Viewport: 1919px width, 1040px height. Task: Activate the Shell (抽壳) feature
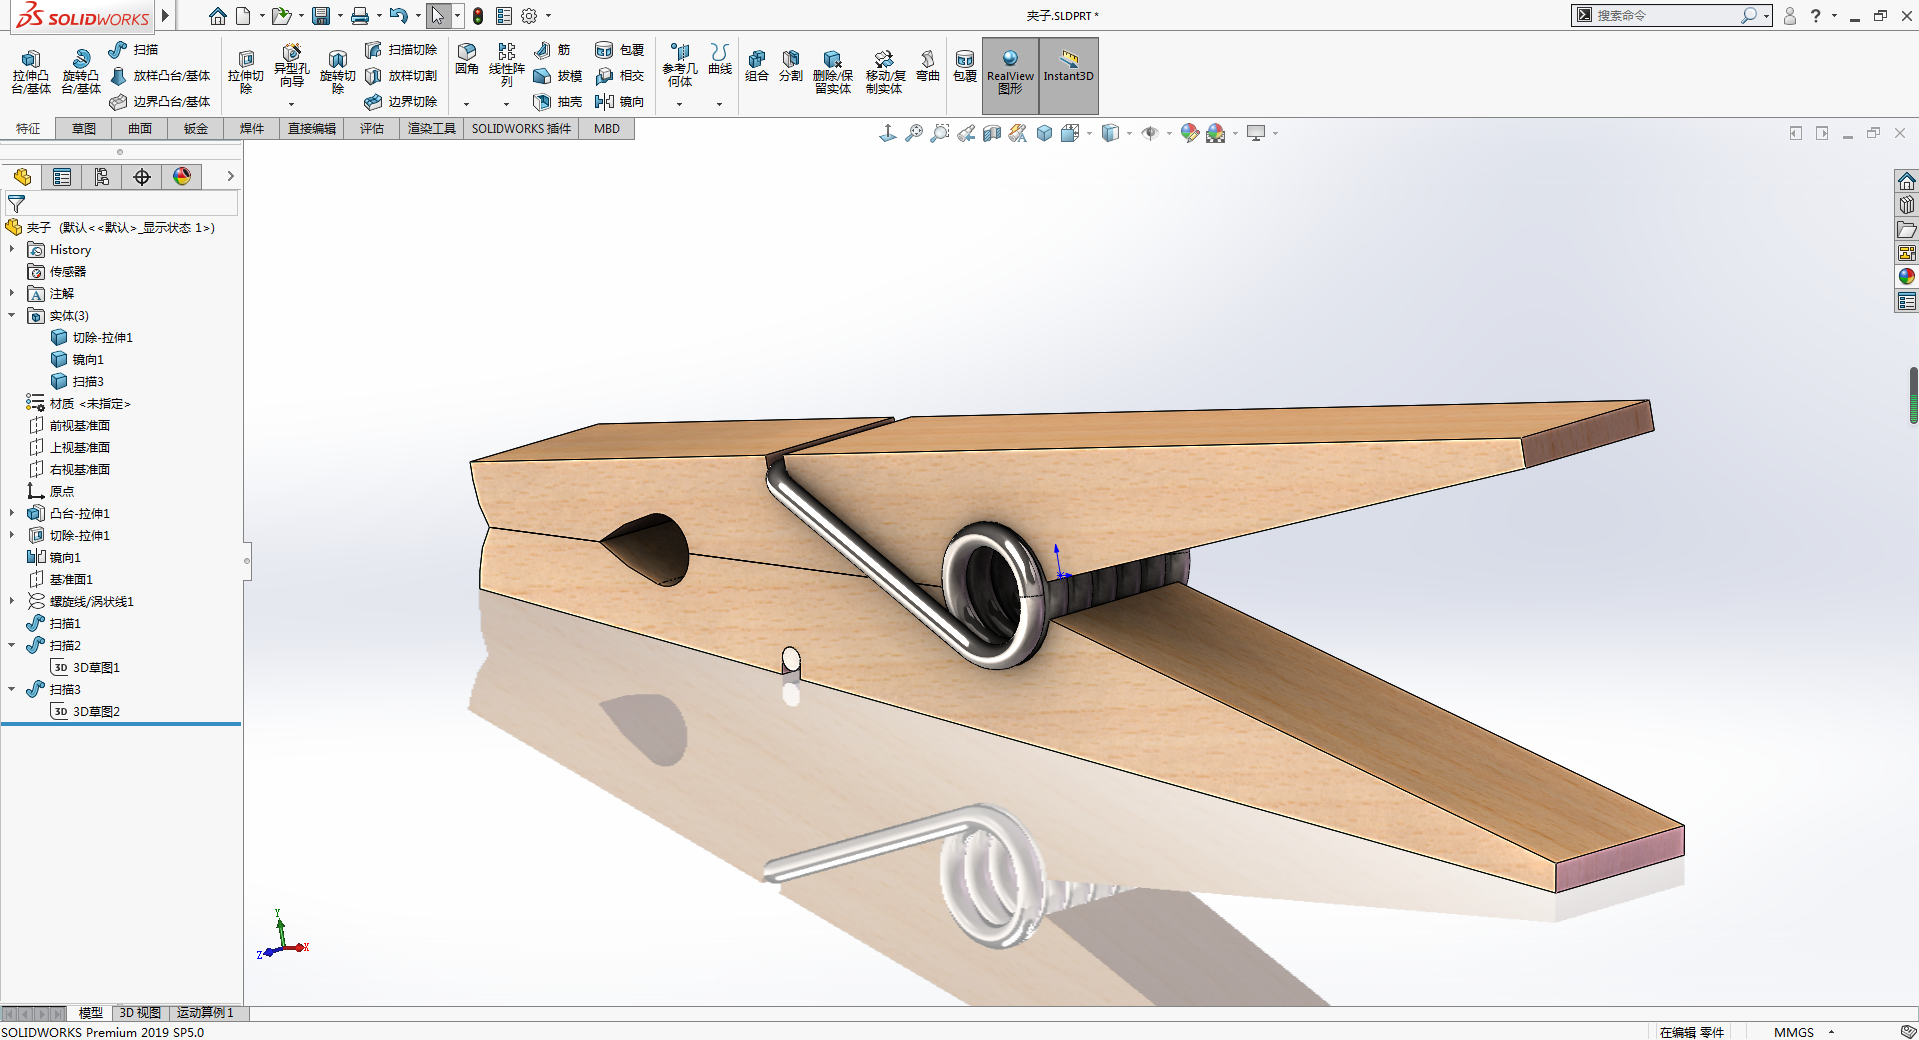tap(558, 101)
